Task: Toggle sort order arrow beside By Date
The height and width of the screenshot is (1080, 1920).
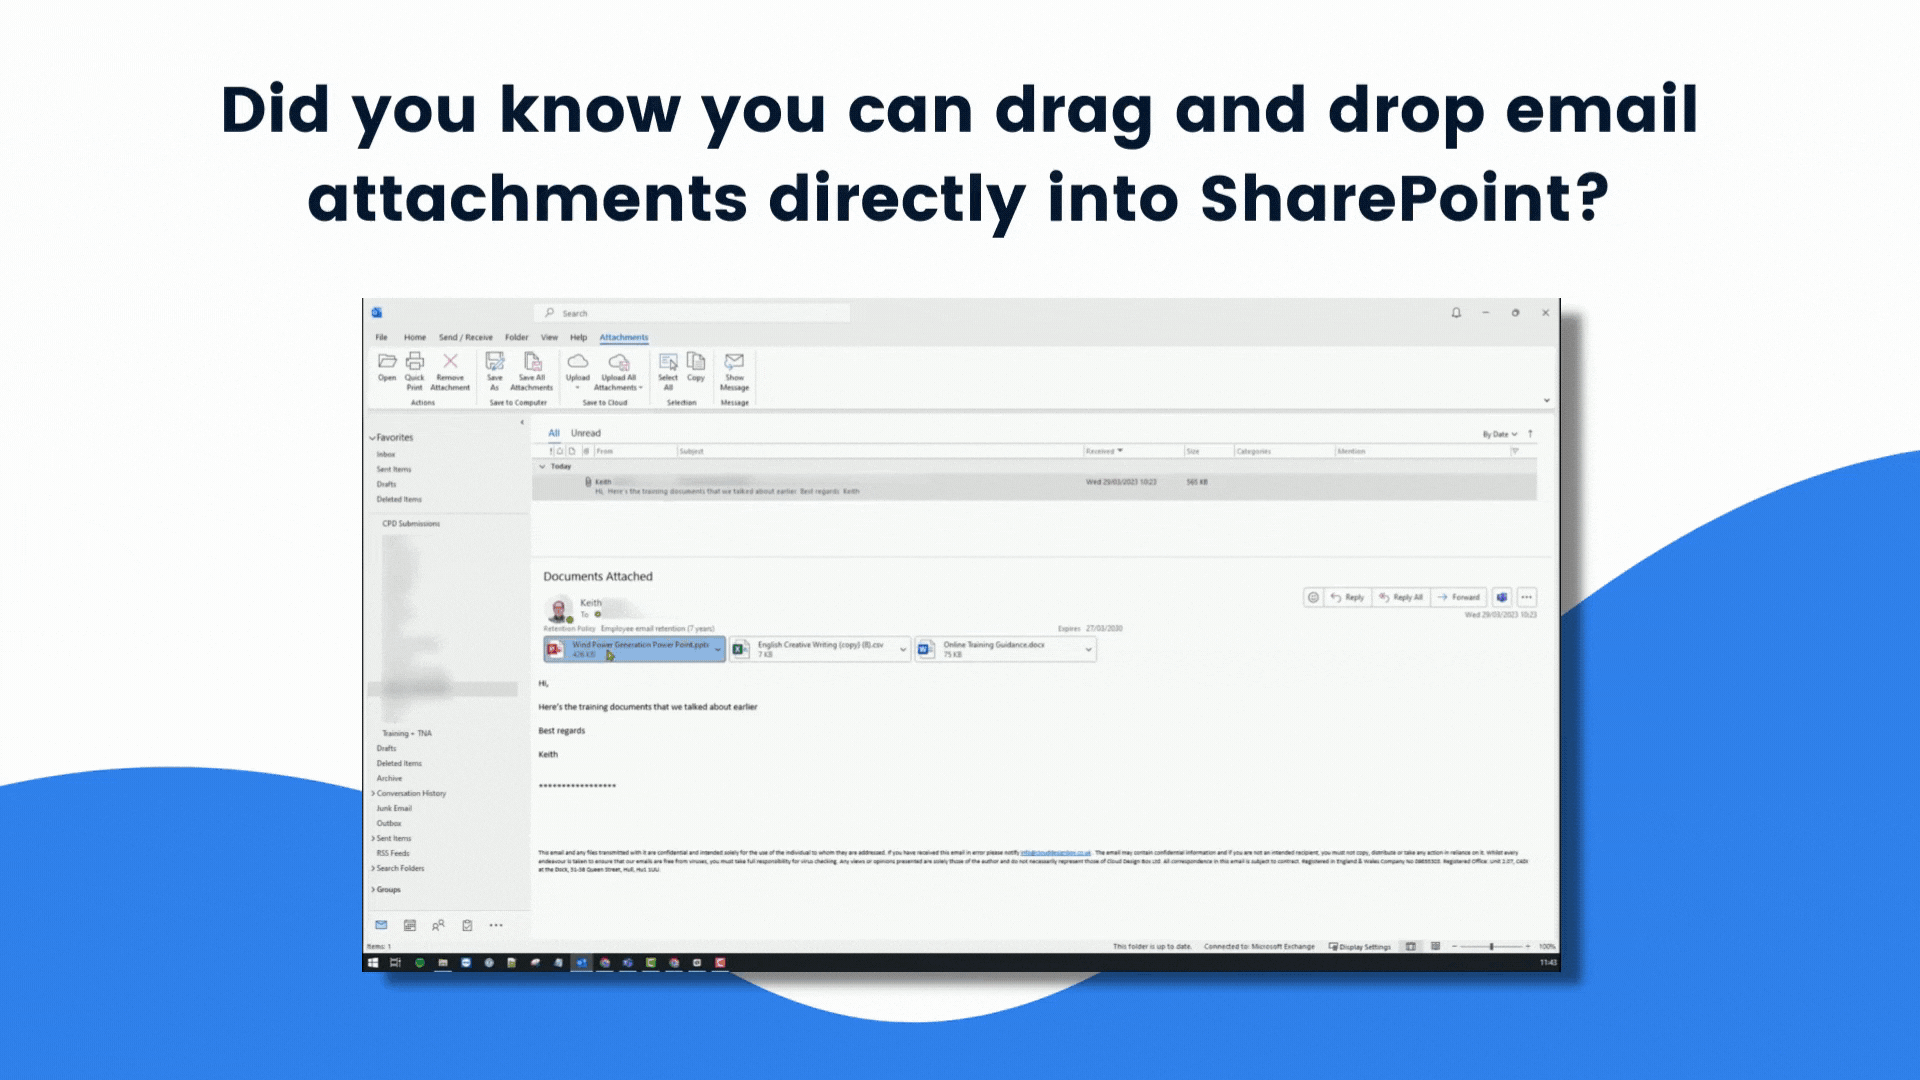Action: coord(1530,434)
